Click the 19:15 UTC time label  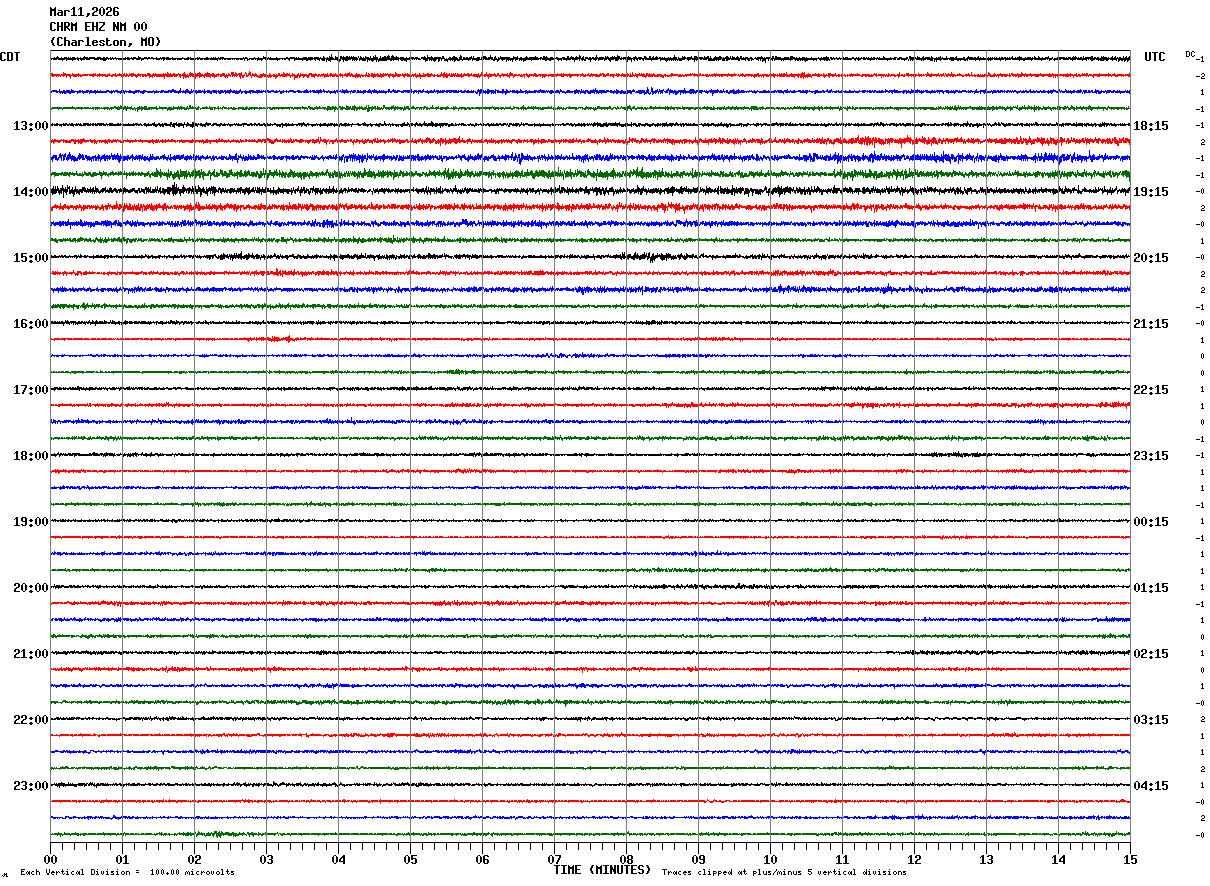tap(1150, 192)
